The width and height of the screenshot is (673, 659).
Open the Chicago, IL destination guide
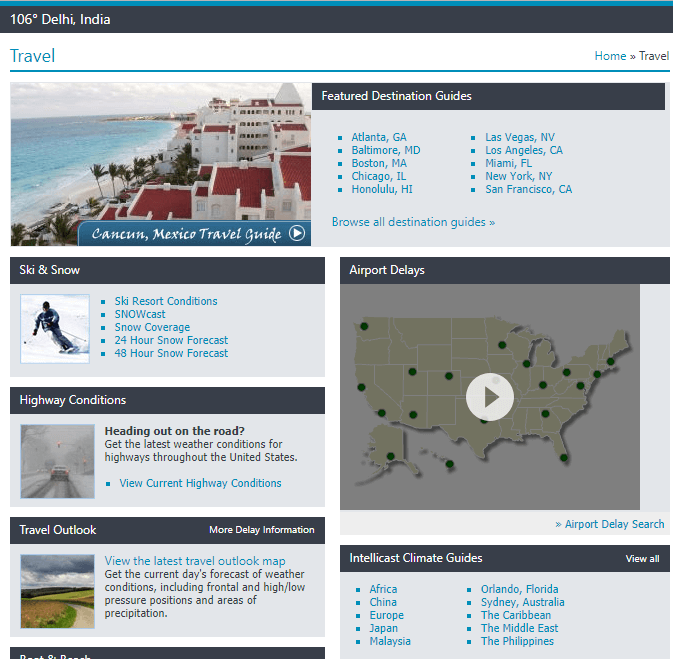[x=379, y=176]
